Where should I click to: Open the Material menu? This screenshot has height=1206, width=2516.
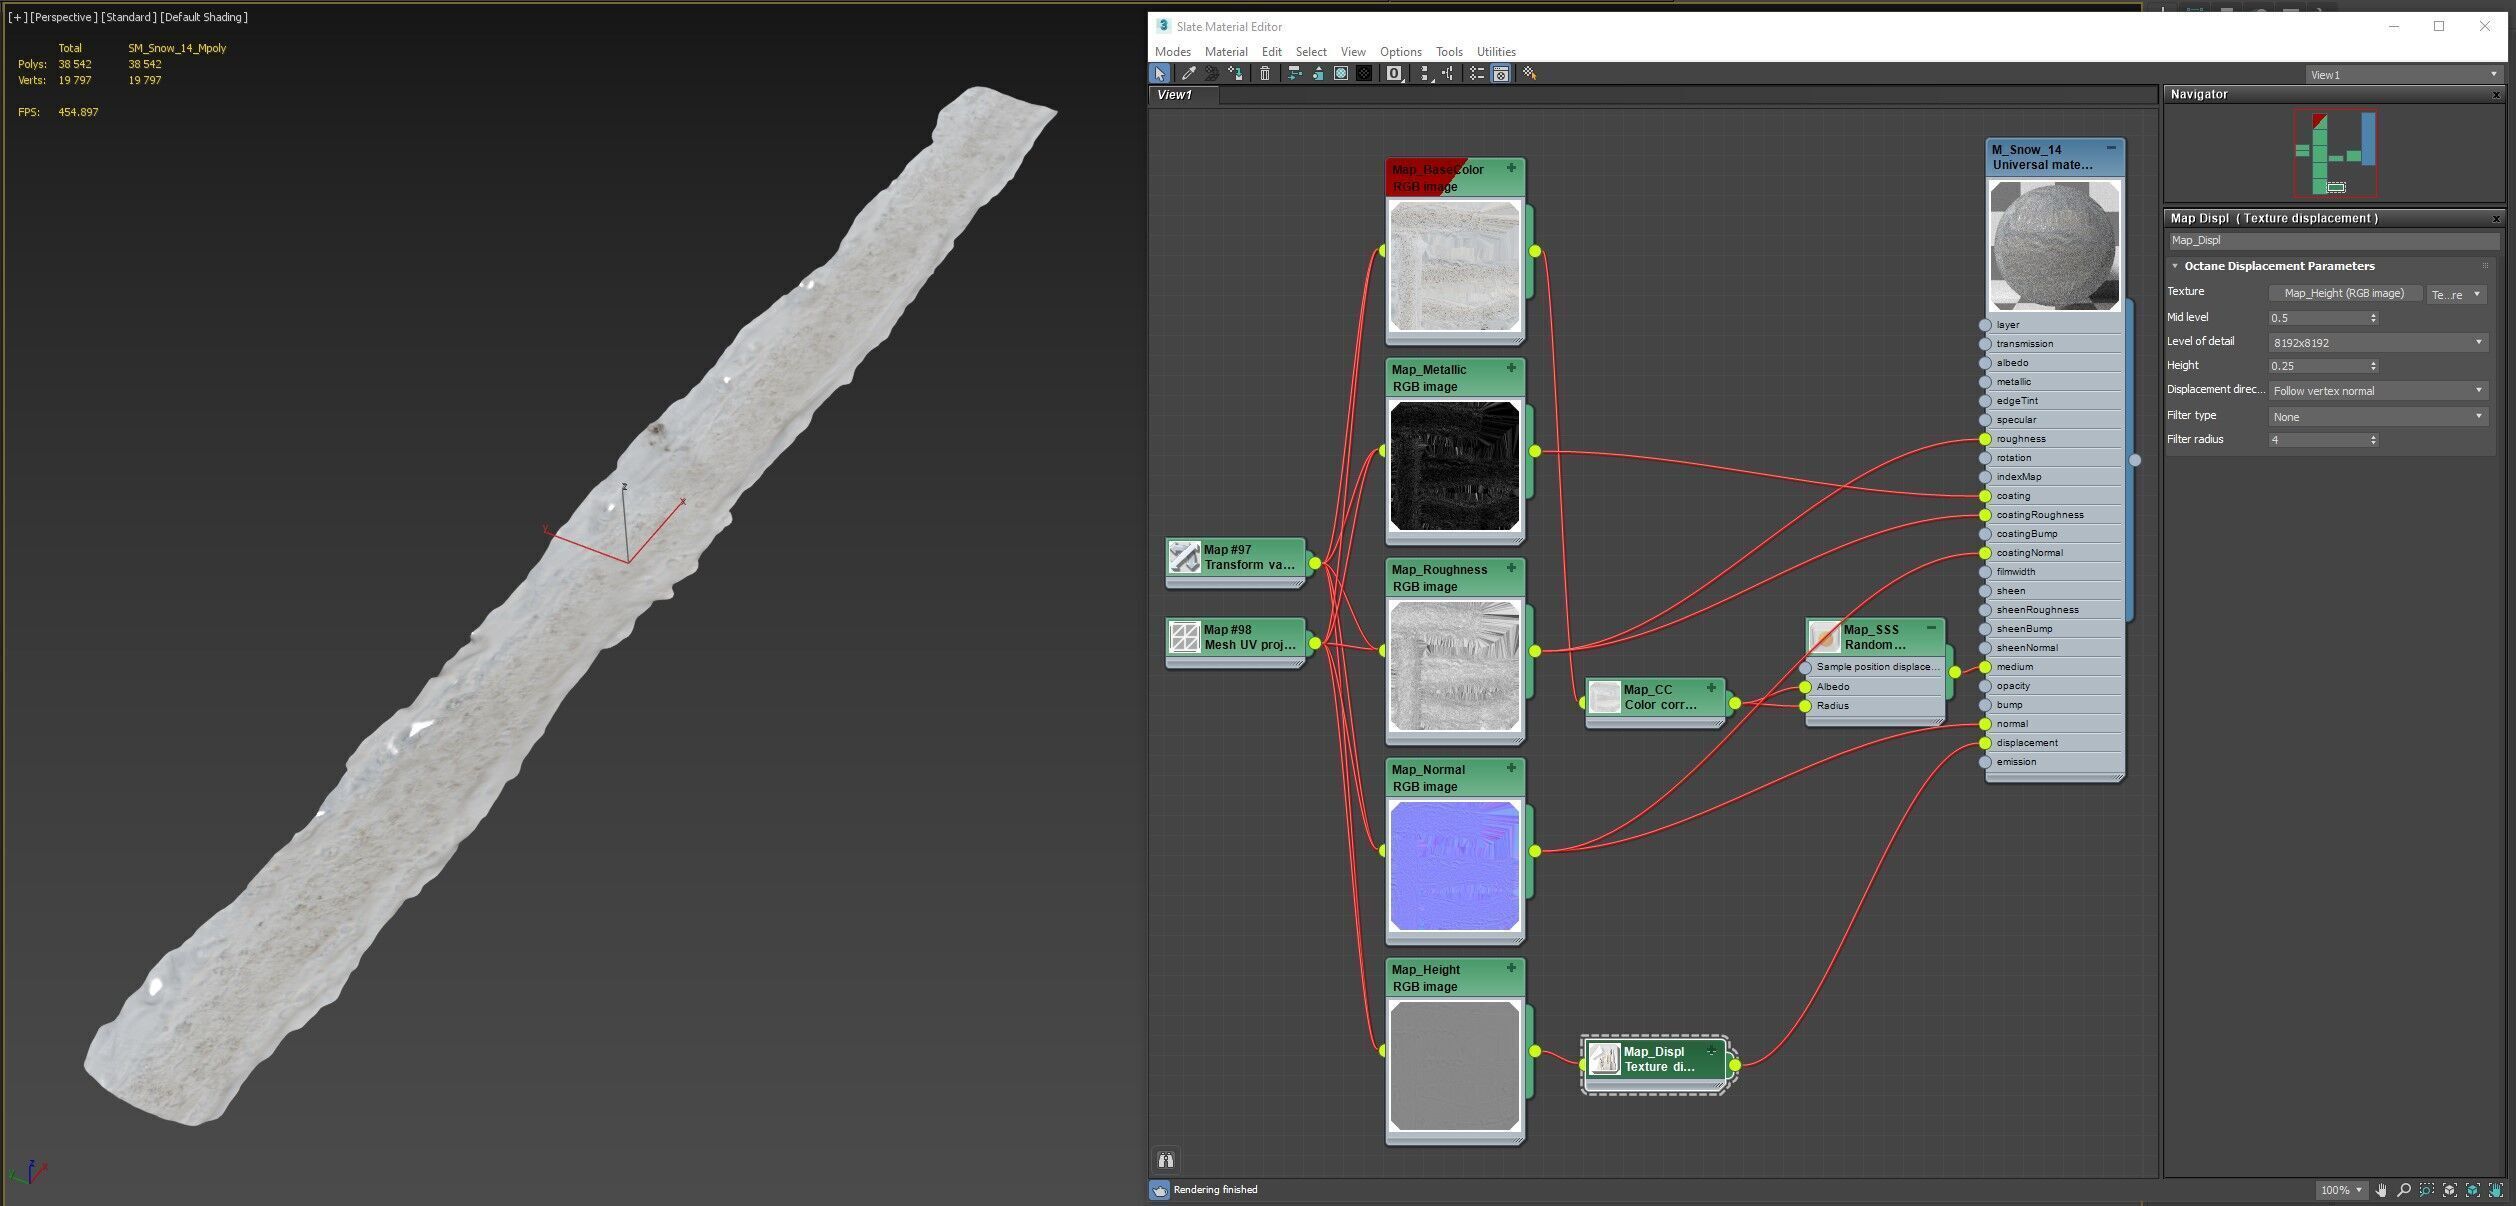[x=1225, y=52]
